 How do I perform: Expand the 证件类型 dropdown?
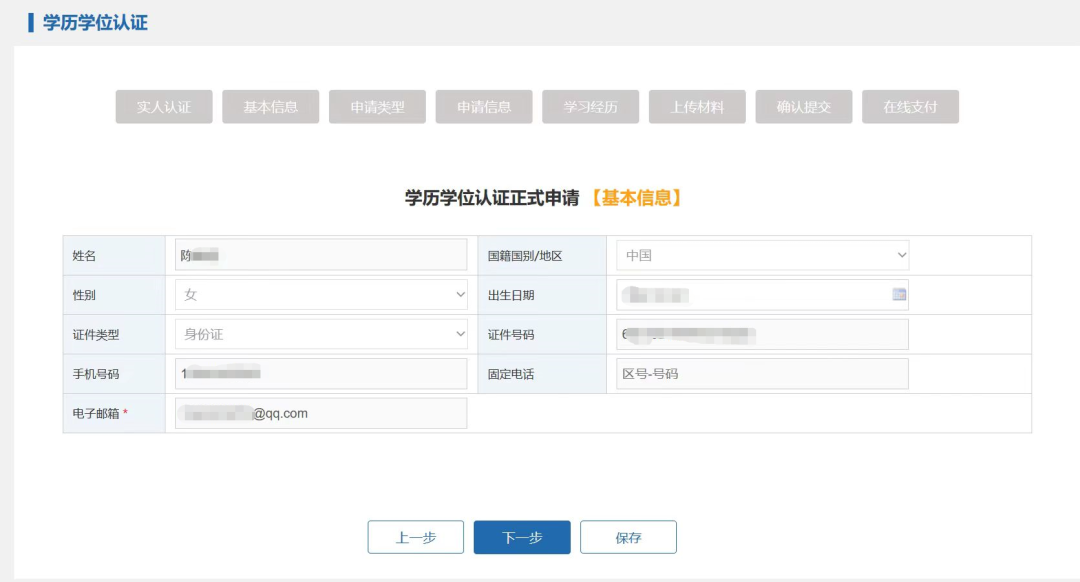[458, 334]
